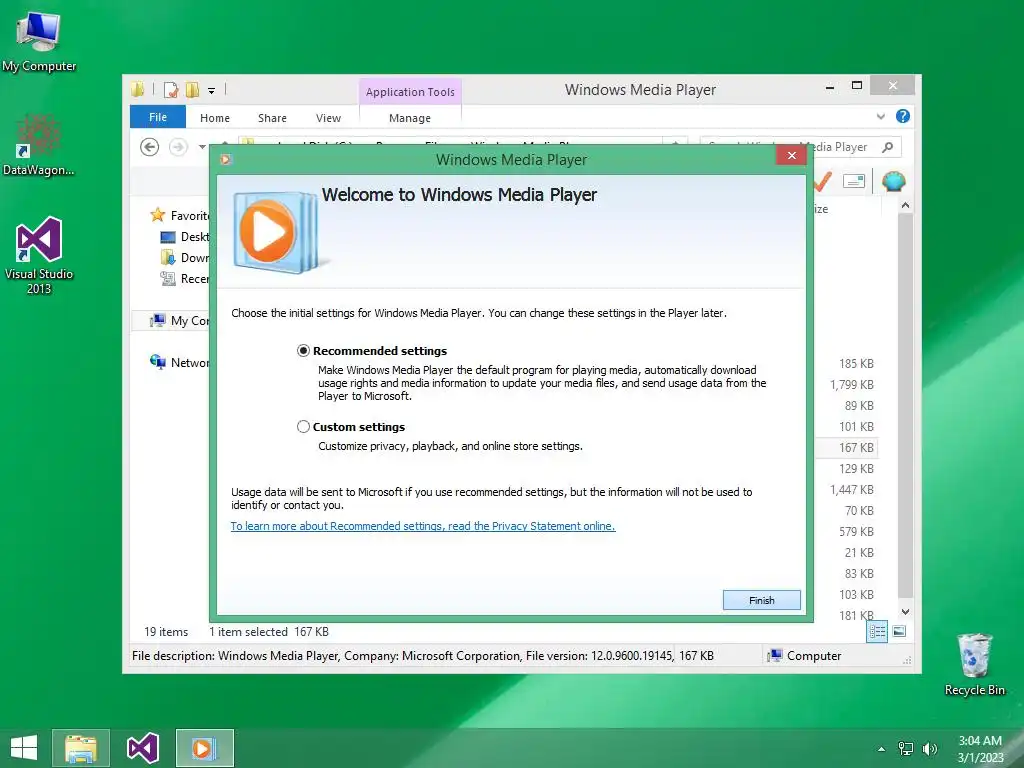Image resolution: width=1024 pixels, height=768 pixels.
Task: Click the blue shell toolbar icon
Action: coord(893,181)
